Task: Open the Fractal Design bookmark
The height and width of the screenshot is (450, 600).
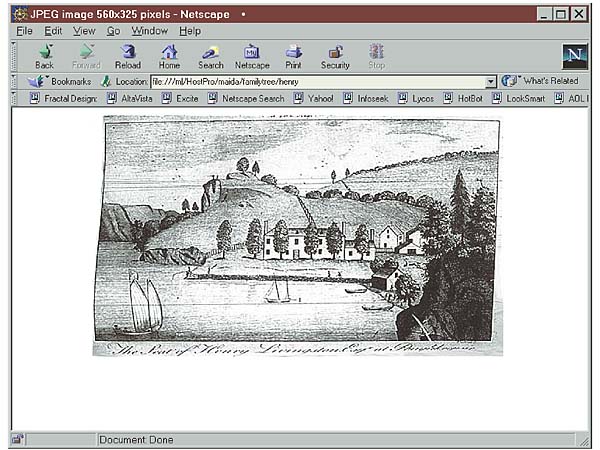Action: point(64,98)
